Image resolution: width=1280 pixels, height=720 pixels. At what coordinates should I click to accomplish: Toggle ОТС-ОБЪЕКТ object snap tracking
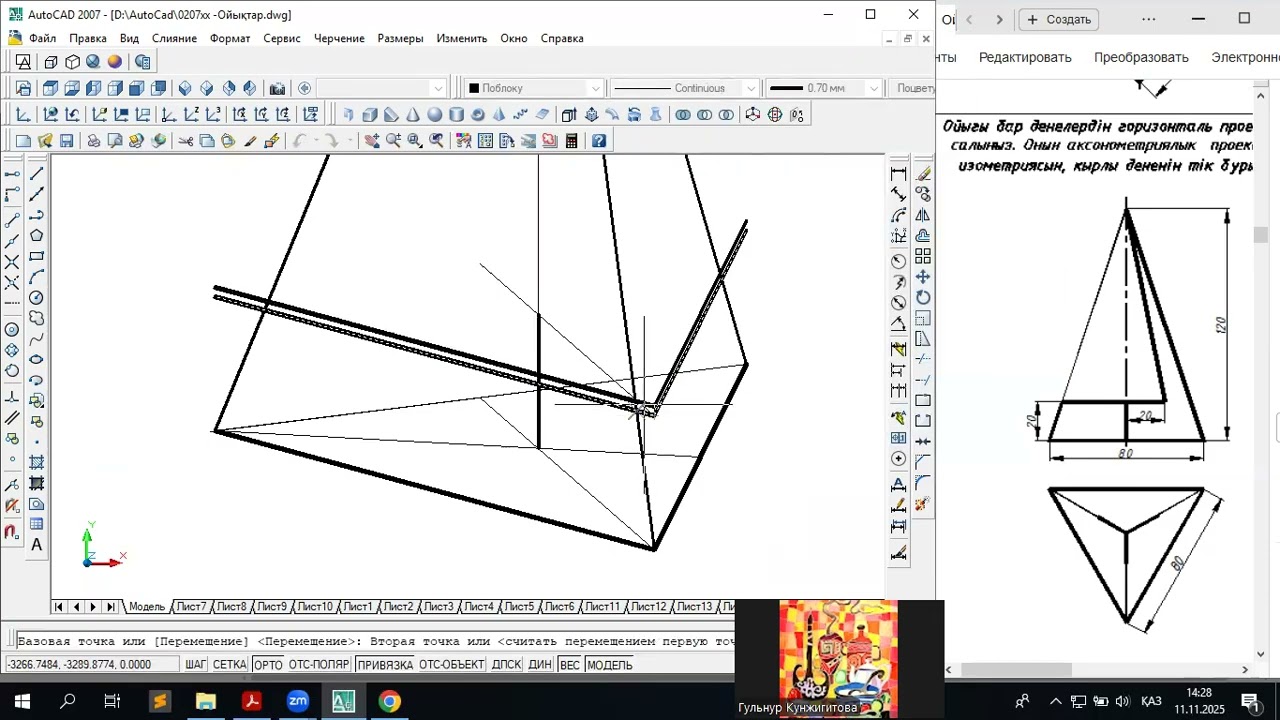[452, 665]
